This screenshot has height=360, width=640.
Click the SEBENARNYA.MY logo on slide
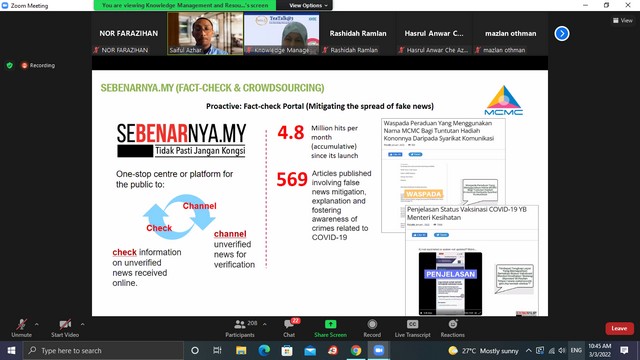(x=181, y=140)
